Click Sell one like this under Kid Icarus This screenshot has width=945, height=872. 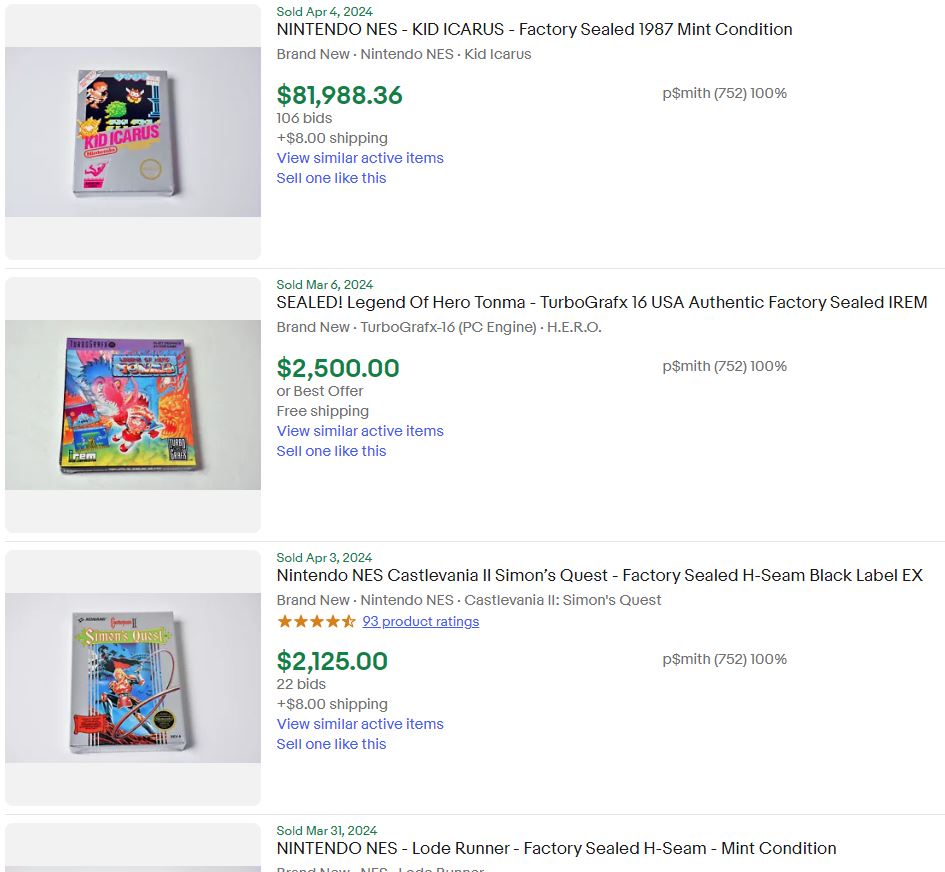[331, 178]
